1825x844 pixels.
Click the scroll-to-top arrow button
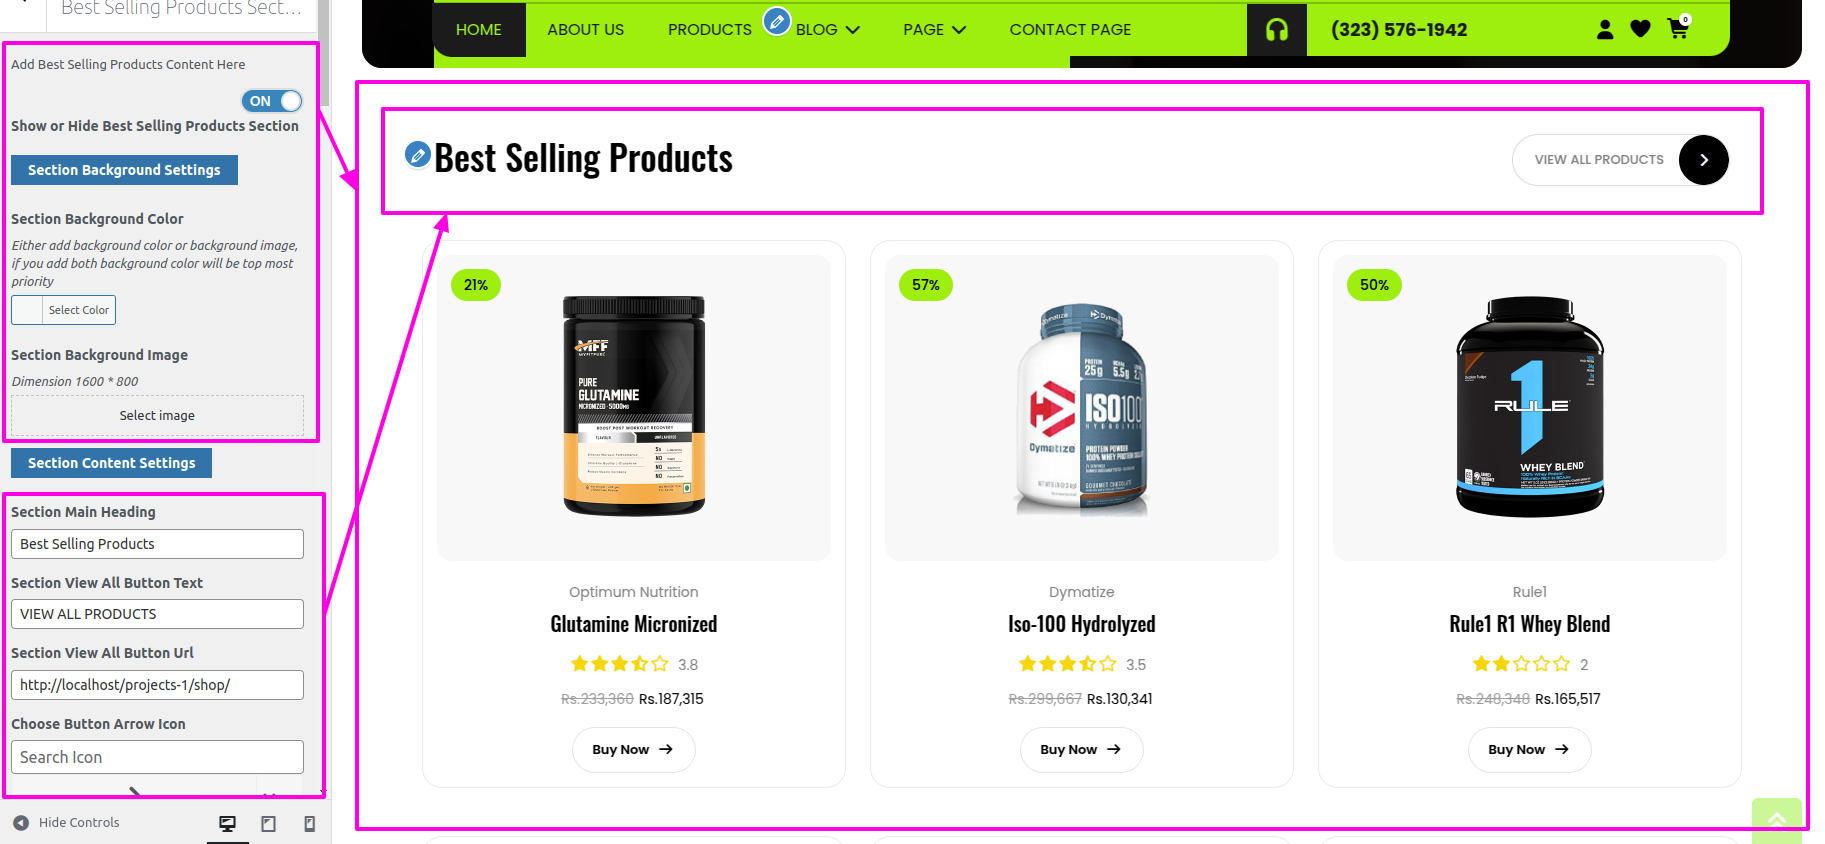[1777, 821]
